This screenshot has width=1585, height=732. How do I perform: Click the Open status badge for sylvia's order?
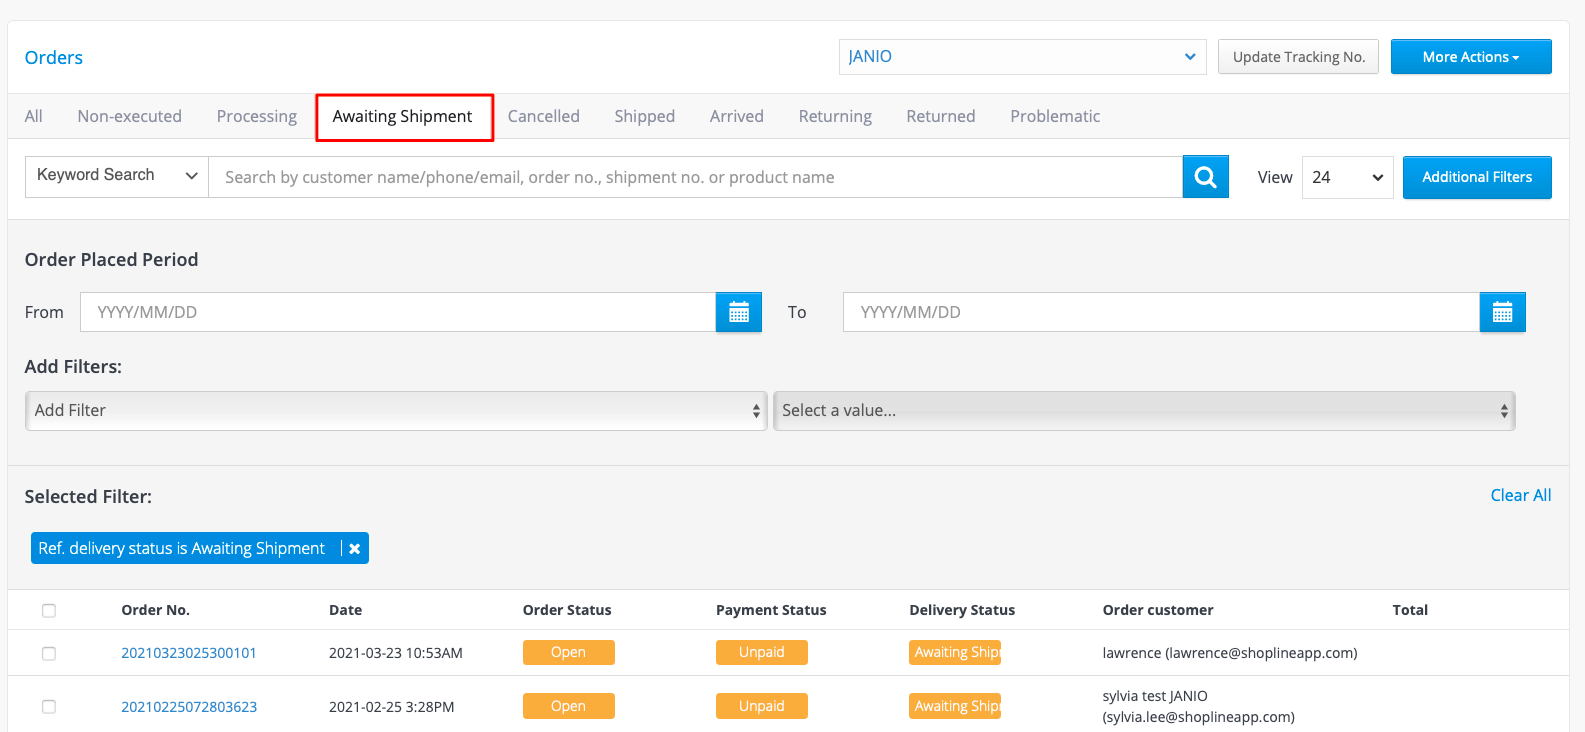point(568,706)
